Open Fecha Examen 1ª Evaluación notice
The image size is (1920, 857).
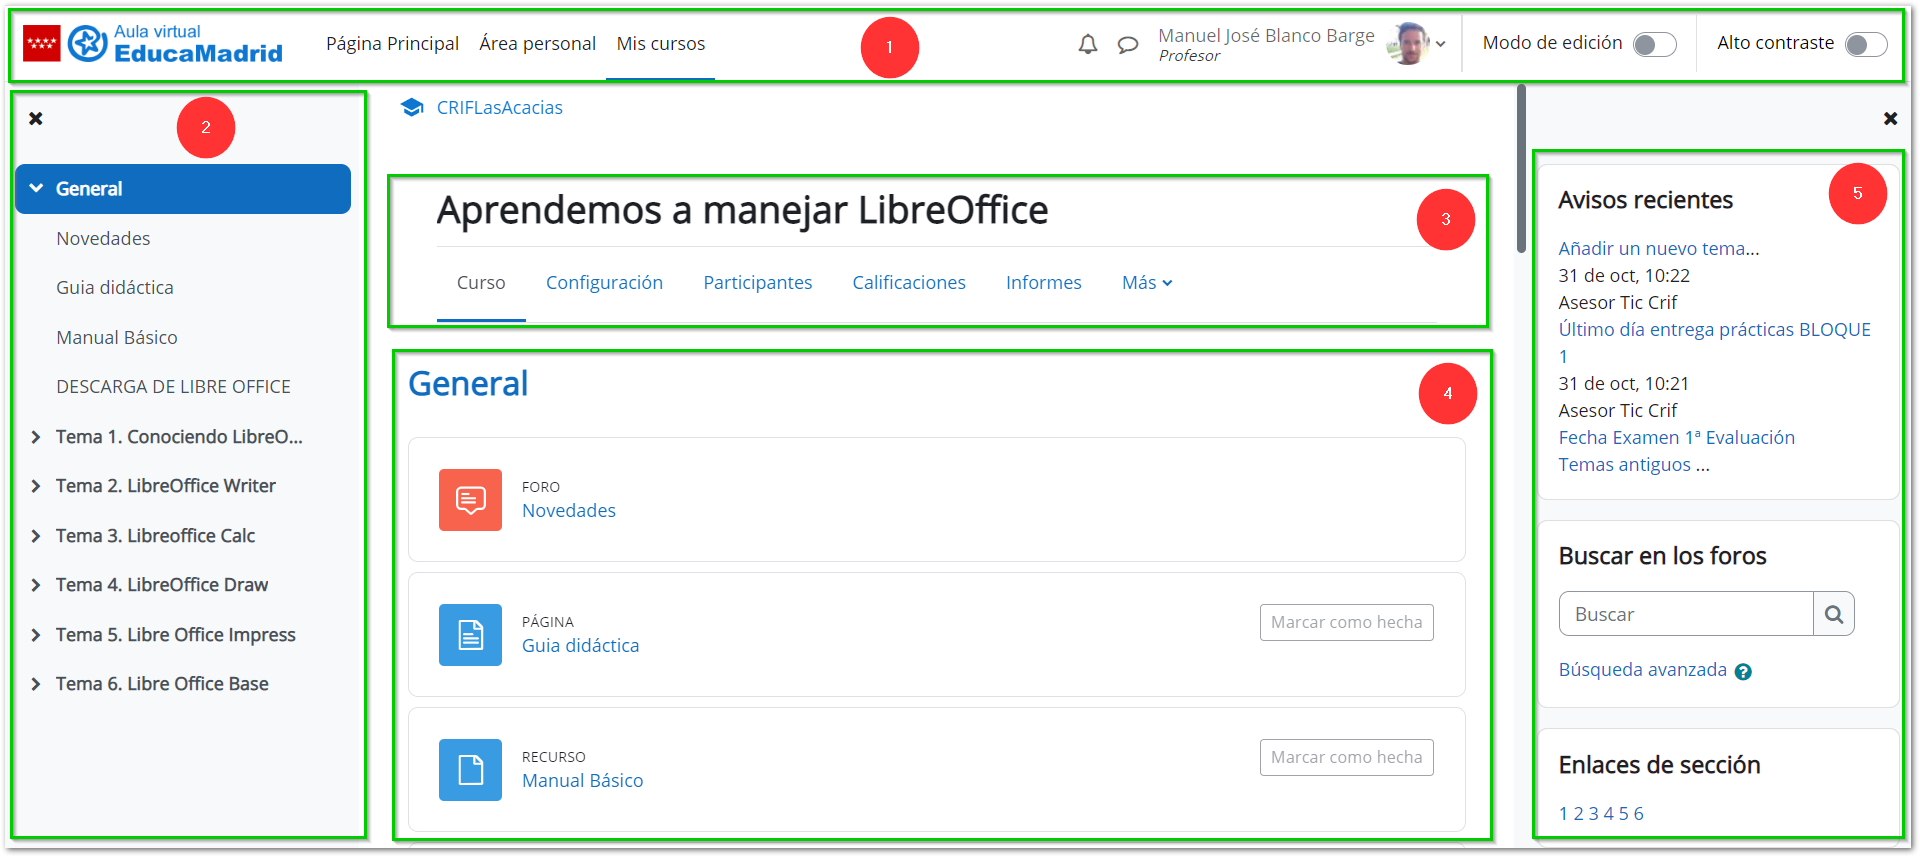click(1676, 438)
